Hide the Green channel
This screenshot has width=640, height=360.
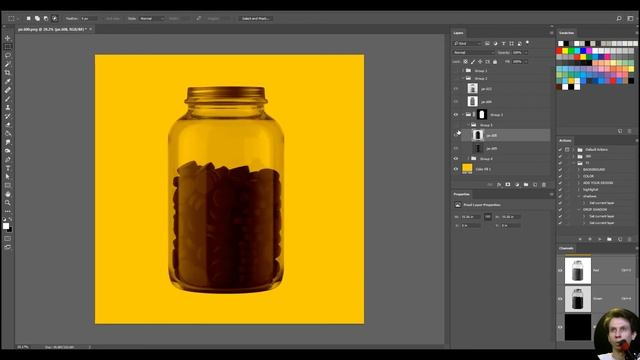click(x=560, y=299)
